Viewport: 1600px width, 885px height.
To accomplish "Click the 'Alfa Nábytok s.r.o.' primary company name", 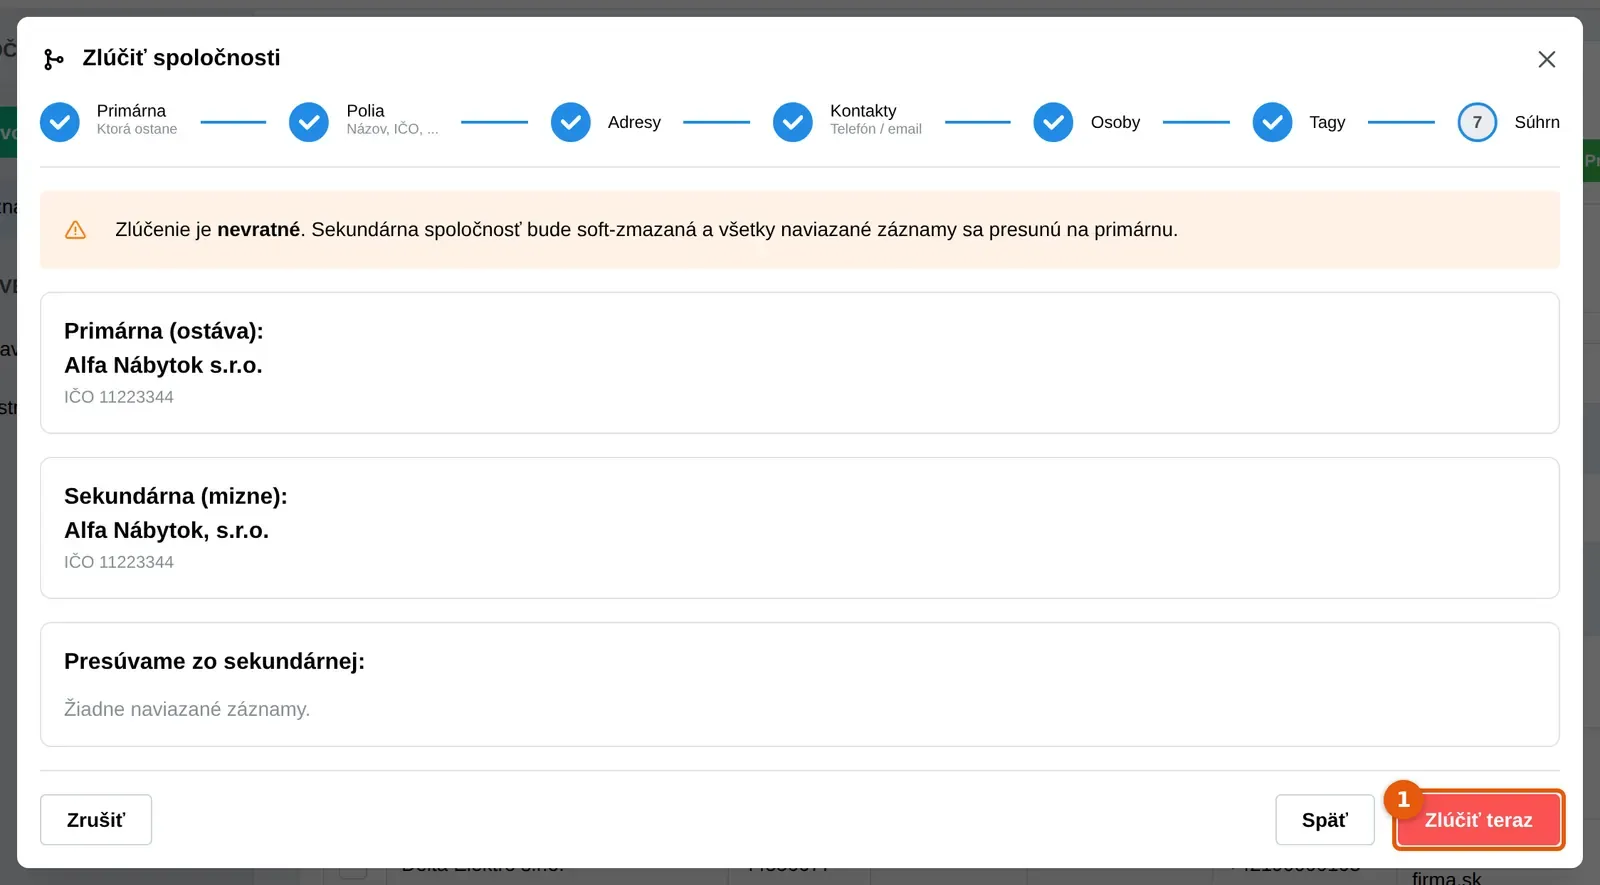I will click(x=163, y=365).
